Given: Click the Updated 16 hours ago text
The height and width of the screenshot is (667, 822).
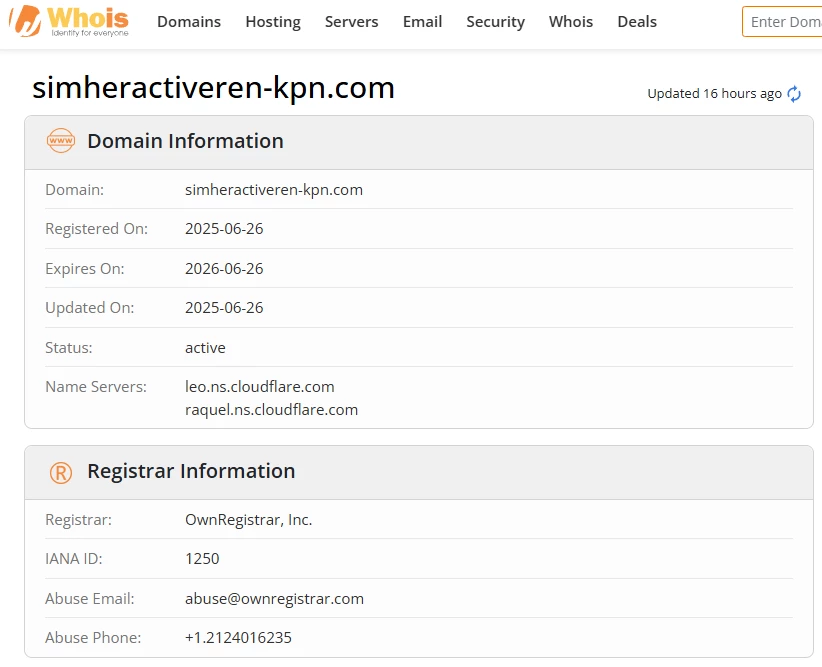Looking at the screenshot, I should click(x=714, y=93).
